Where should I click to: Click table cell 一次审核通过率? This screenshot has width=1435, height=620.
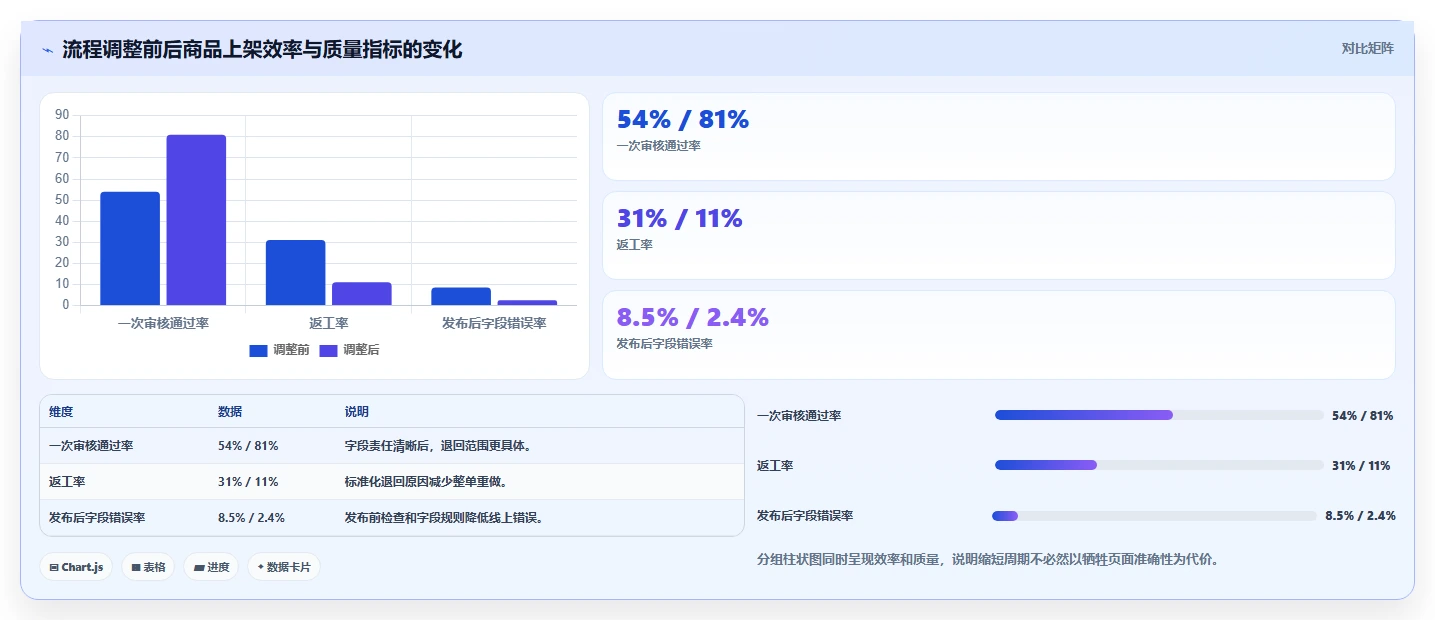point(91,446)
